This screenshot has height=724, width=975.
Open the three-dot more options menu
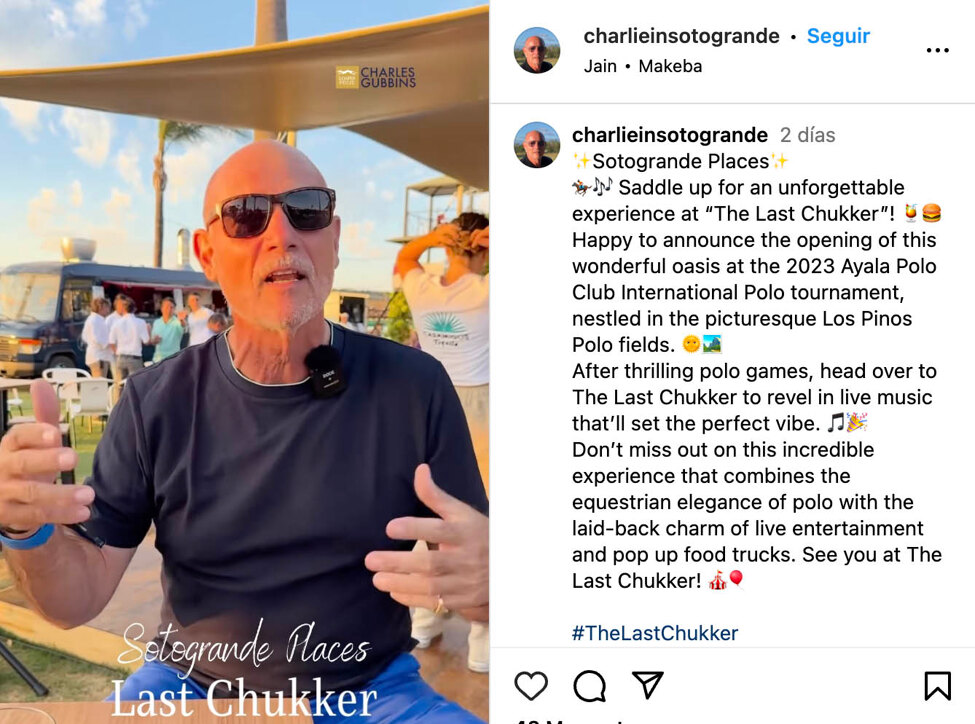click(937, 50)
